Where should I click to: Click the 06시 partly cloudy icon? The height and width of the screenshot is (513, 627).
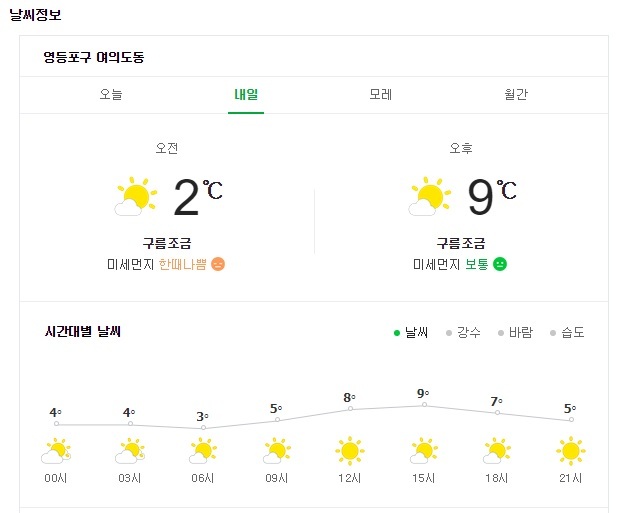click(203, 451)
